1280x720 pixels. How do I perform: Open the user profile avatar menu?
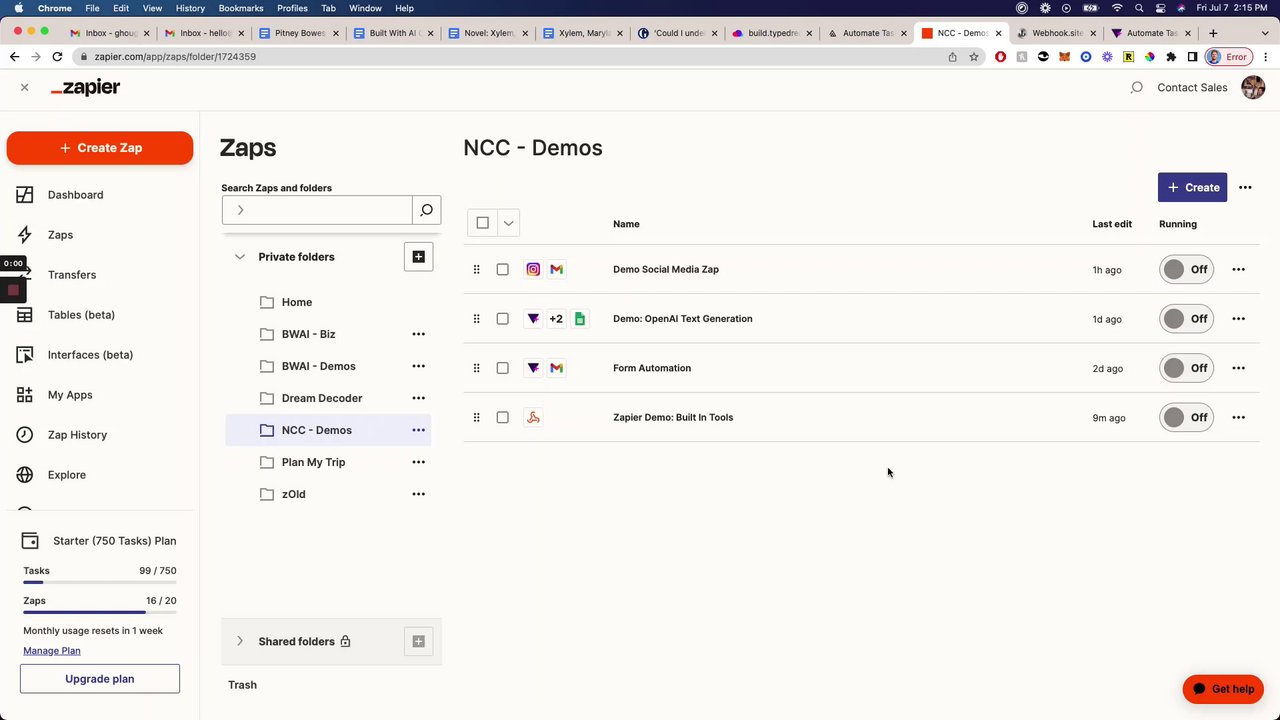pyautogui.click(x=1253, y=88)
